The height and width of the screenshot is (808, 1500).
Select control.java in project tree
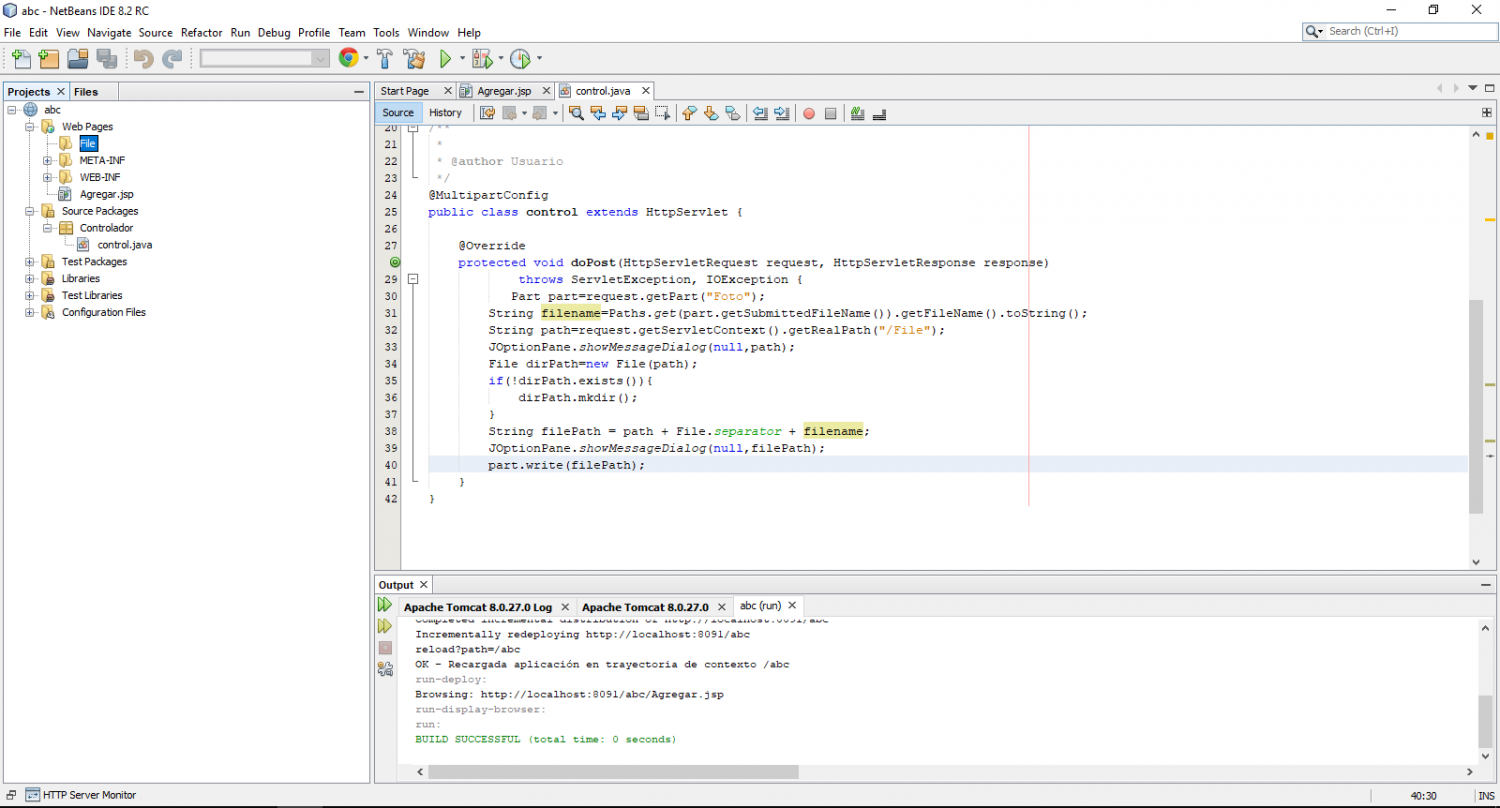125,245
